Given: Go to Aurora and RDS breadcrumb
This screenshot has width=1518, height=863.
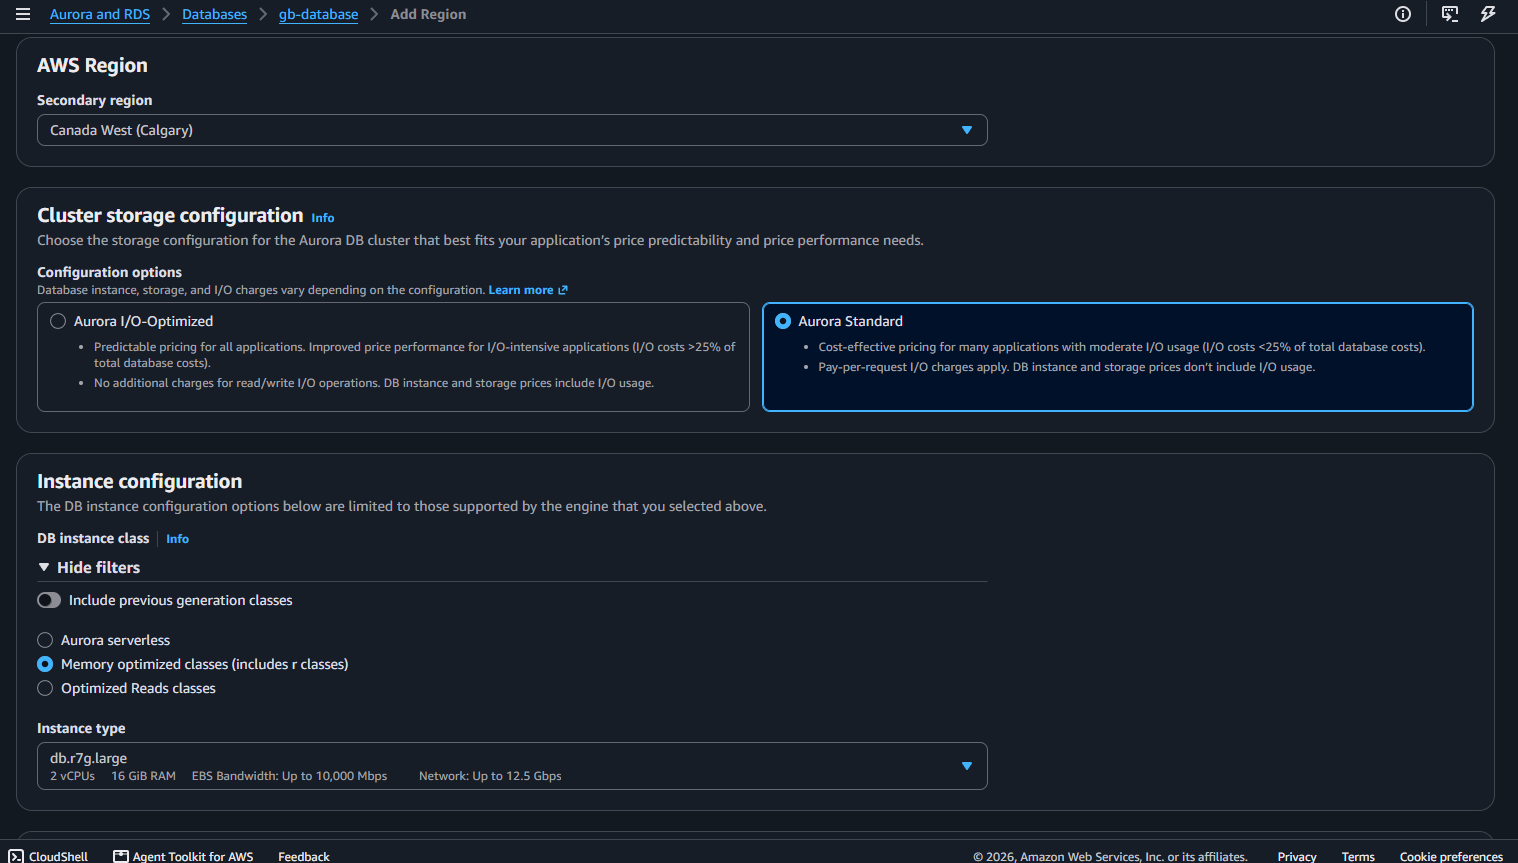Looking at the screenshot, I should point(100,14).
